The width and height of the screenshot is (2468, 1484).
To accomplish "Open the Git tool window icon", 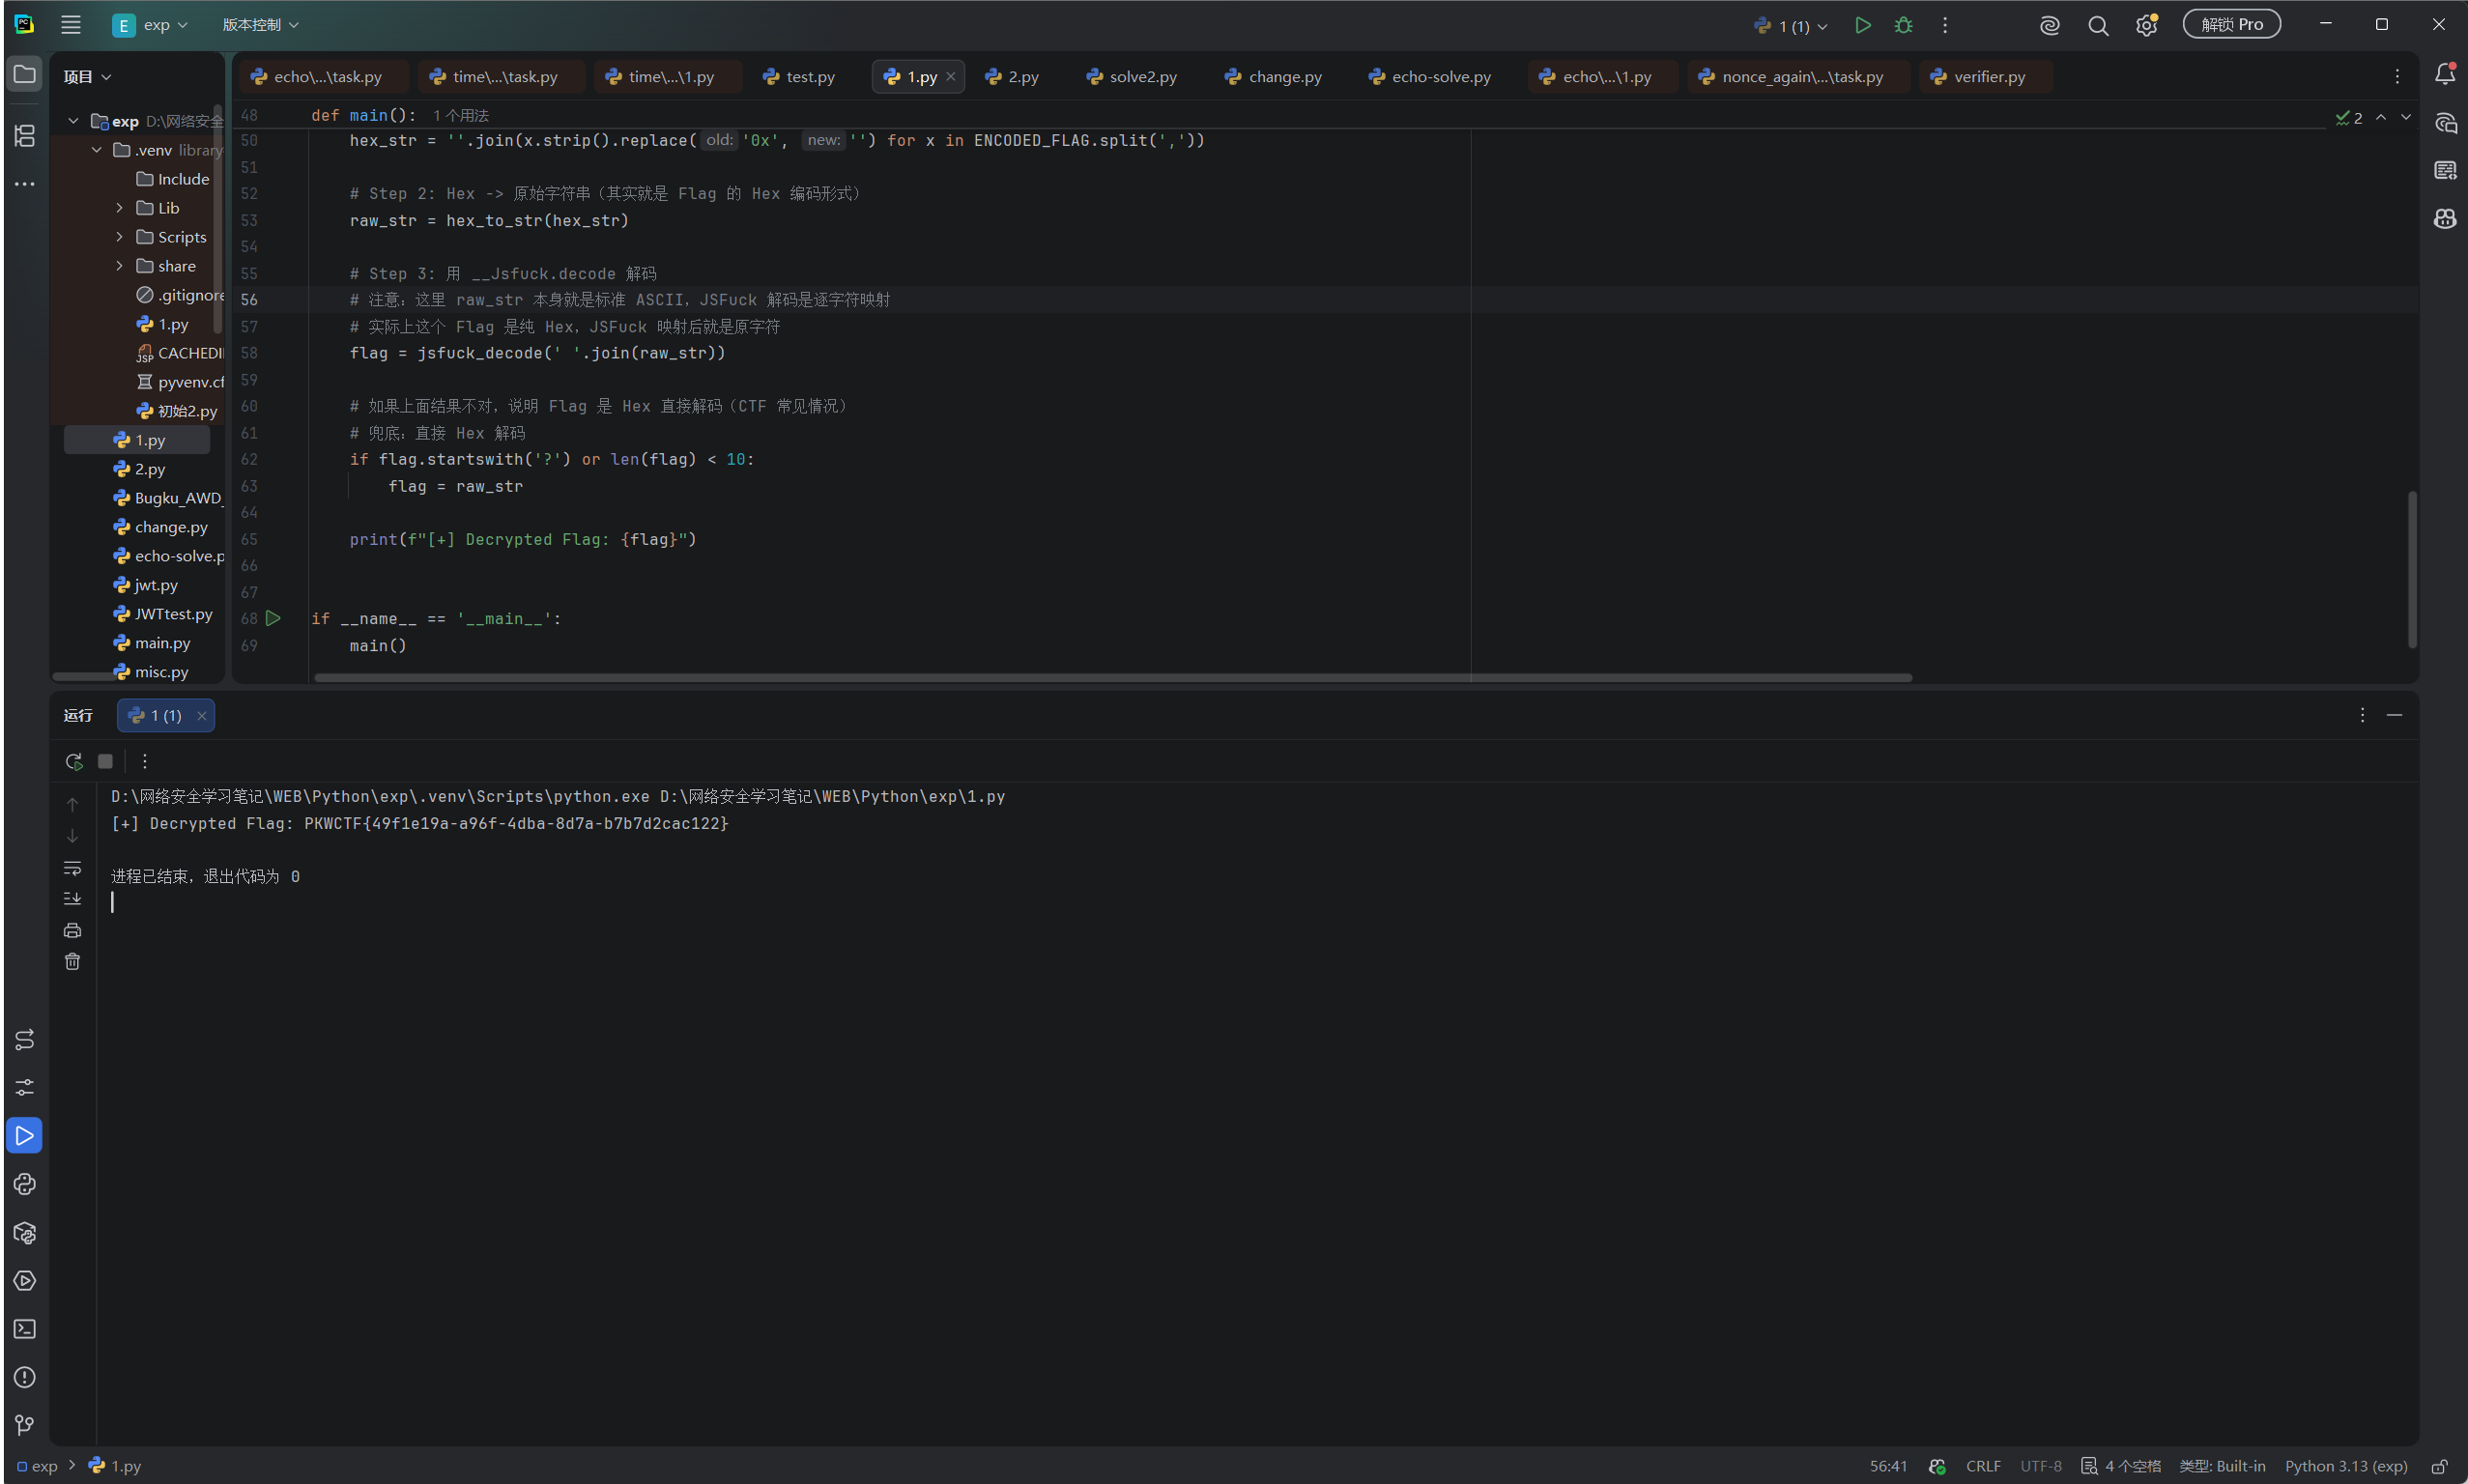I will 25,1425.
